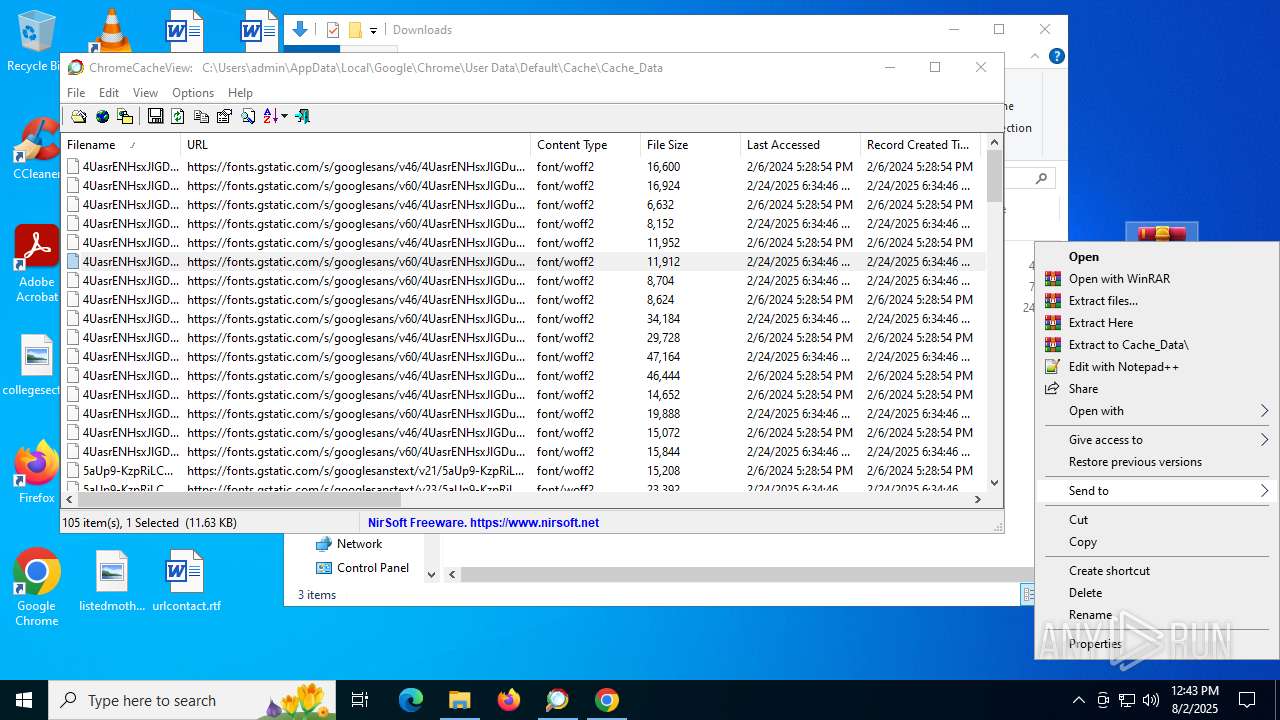Open the File menu in ChromeCacheView
This screenshot has width=1280, height=720.
[76, 93]
